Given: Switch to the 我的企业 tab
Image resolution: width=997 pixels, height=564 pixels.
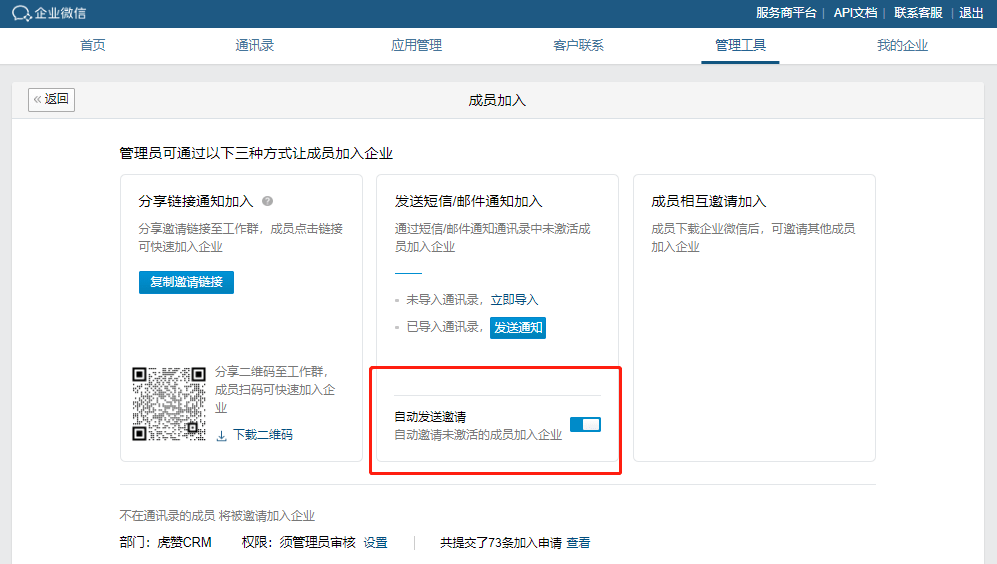Looking at the screenshot, I should pyautogui.click(x=902, y=45).
